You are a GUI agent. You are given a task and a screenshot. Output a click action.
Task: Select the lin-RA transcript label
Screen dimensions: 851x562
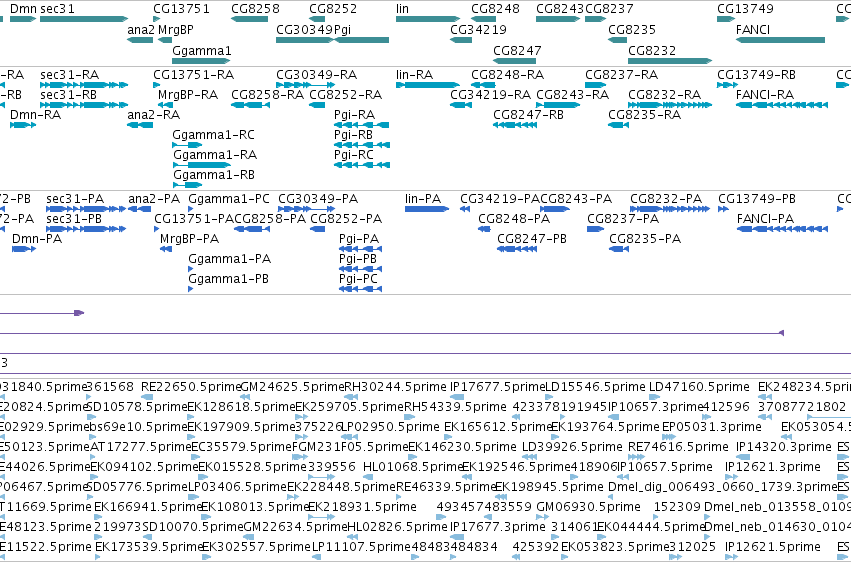click(415, 75)
